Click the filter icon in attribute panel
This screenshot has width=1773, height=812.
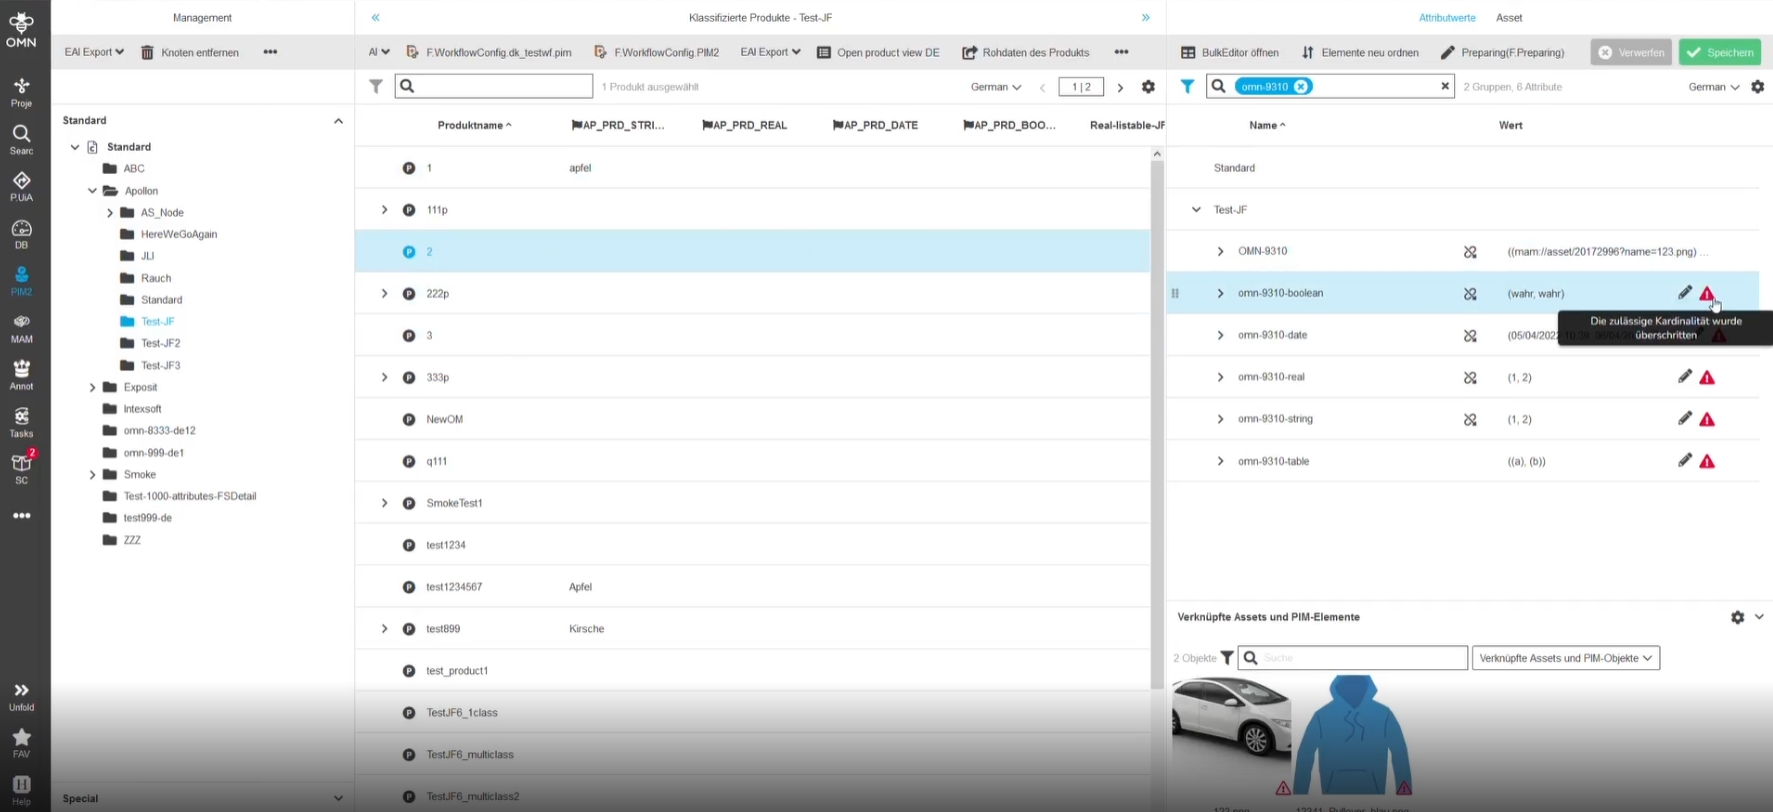click(x=1187, y=87)
